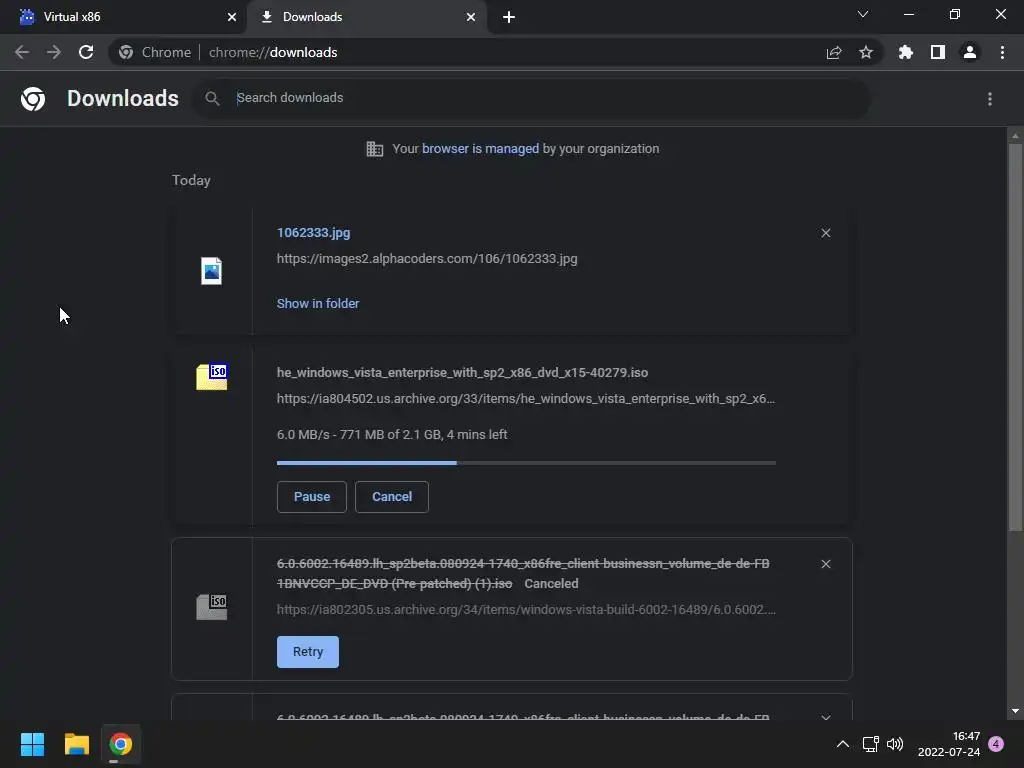
Task: Click the managed organization building icon
Action: pos(375,149)
